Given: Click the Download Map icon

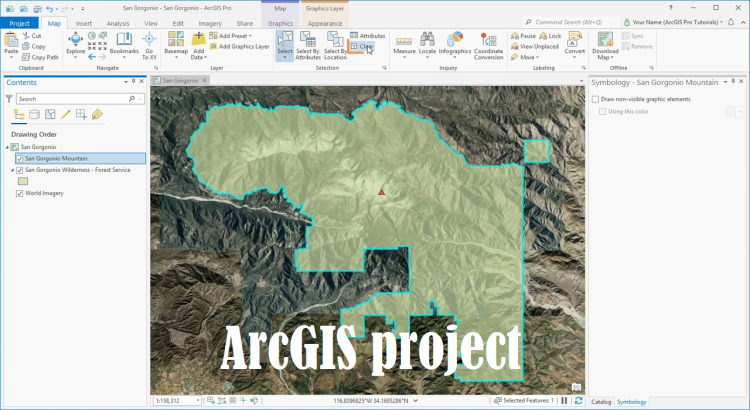Looking at the screenshot, I should click(605, 39).
